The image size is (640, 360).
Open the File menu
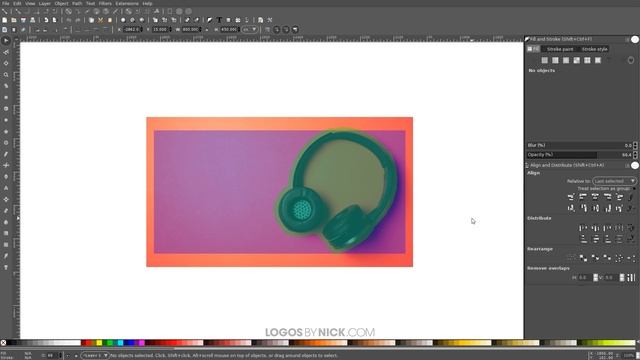6,3
